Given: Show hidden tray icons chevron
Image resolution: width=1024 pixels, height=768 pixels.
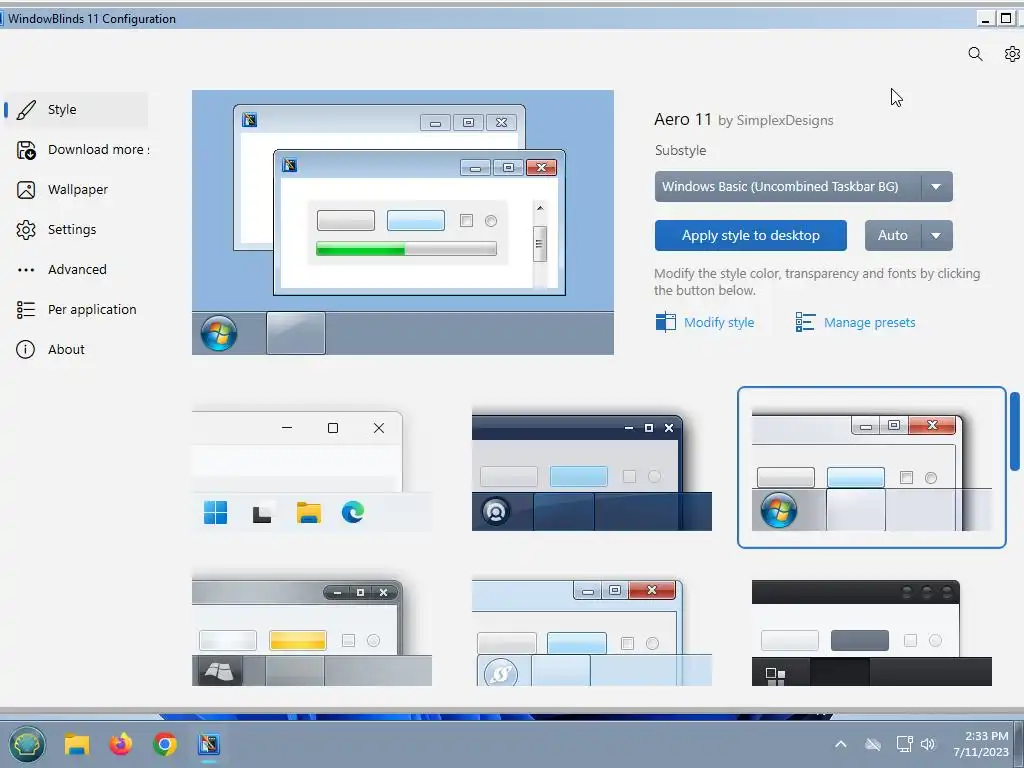Looking at the screenshot, I should [x=841, y=744].
